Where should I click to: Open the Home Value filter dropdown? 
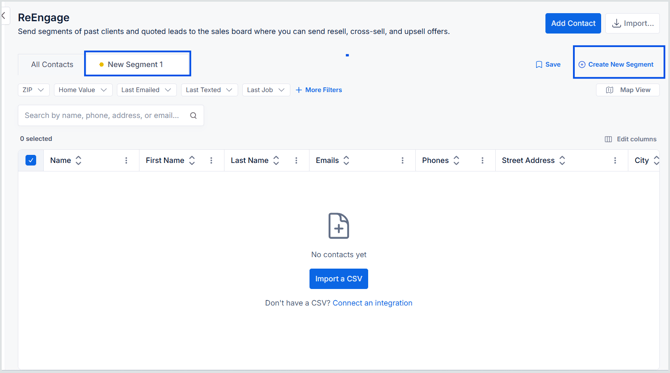[83, 90]
